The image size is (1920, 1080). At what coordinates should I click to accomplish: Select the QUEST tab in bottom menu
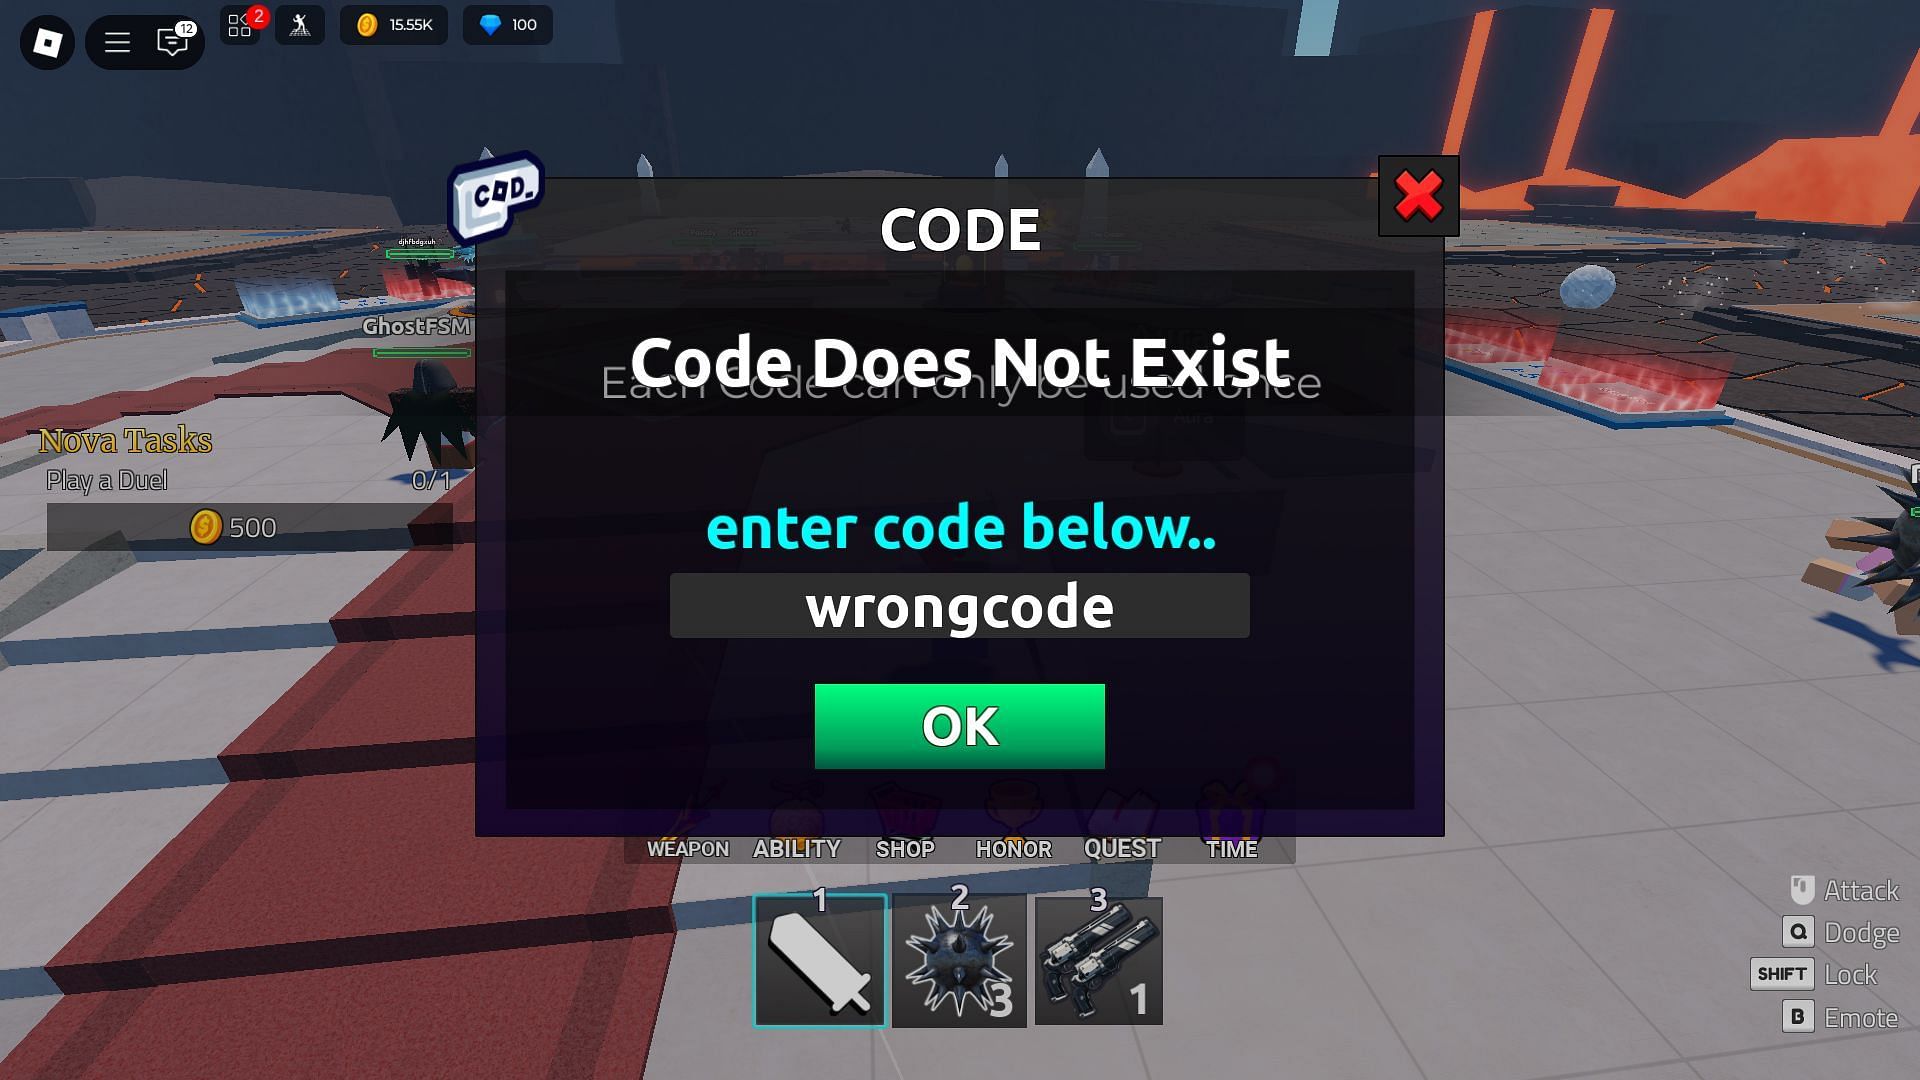1122,848
